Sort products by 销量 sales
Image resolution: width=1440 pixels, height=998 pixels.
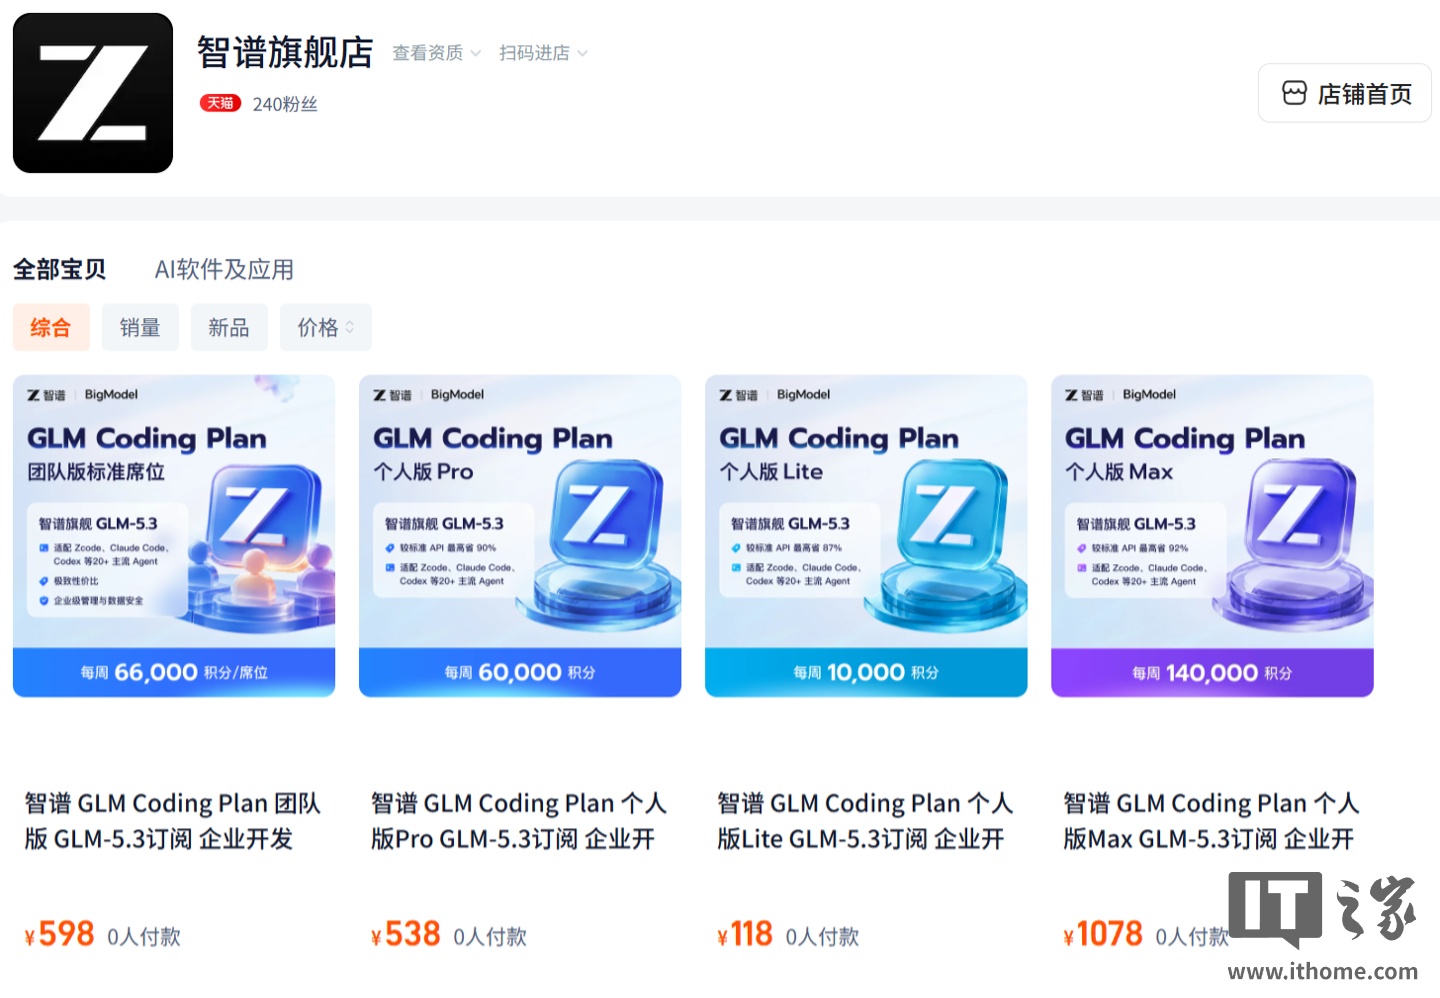pyautogui.click(x=140, y=327)
